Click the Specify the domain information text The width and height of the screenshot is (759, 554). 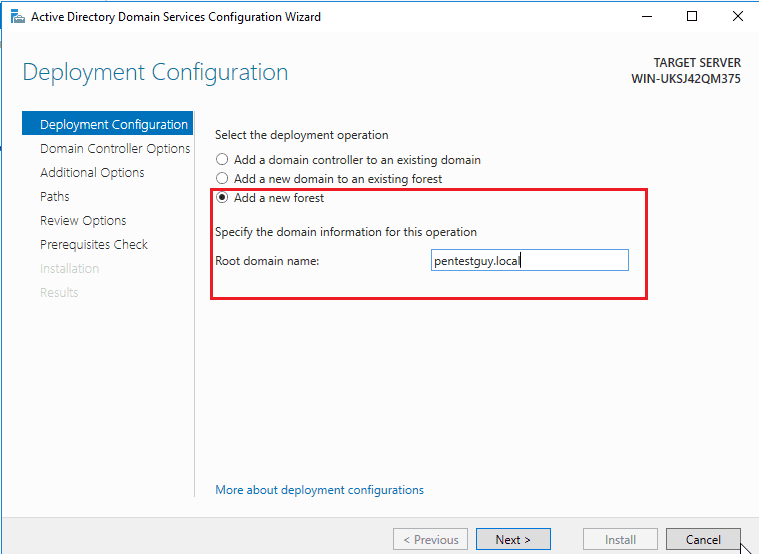click(346, 232)
